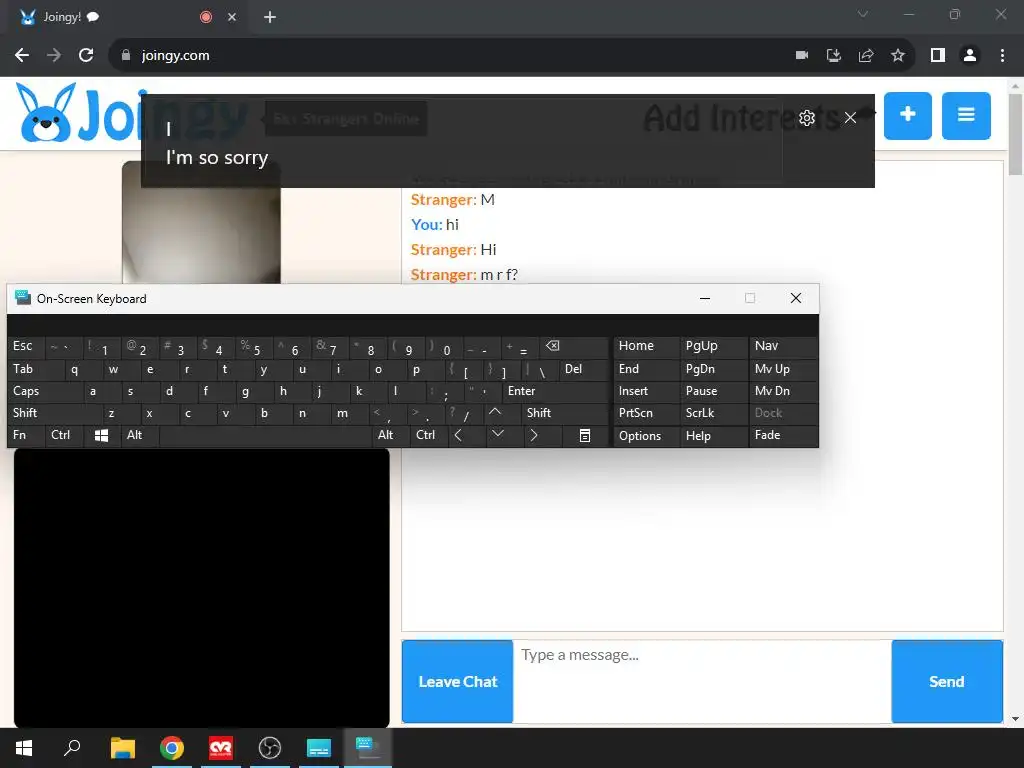Viewport: 1024px width, 768px height.
Task: Toggle right Shift on on-screen keyboard
Action: click(x=566, y=413)
